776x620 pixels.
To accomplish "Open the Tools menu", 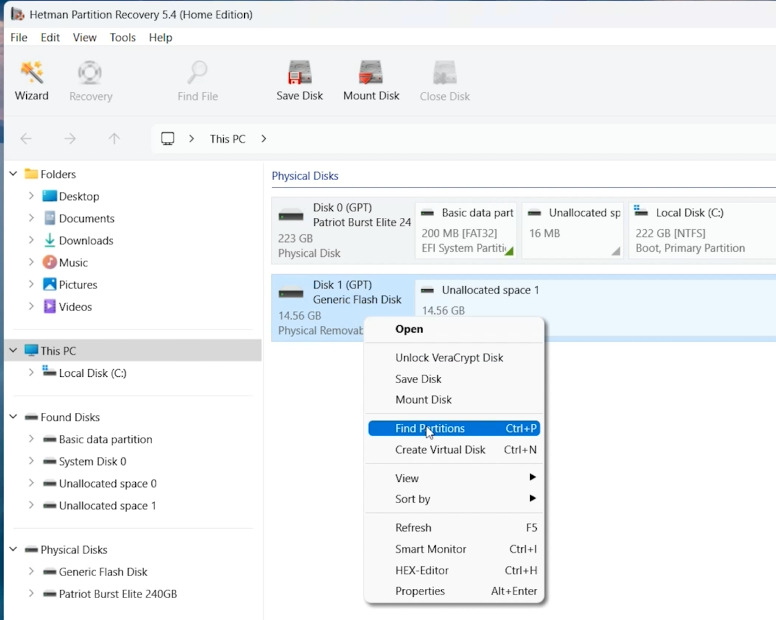I will pyautogui.click(x=123, y=38).
